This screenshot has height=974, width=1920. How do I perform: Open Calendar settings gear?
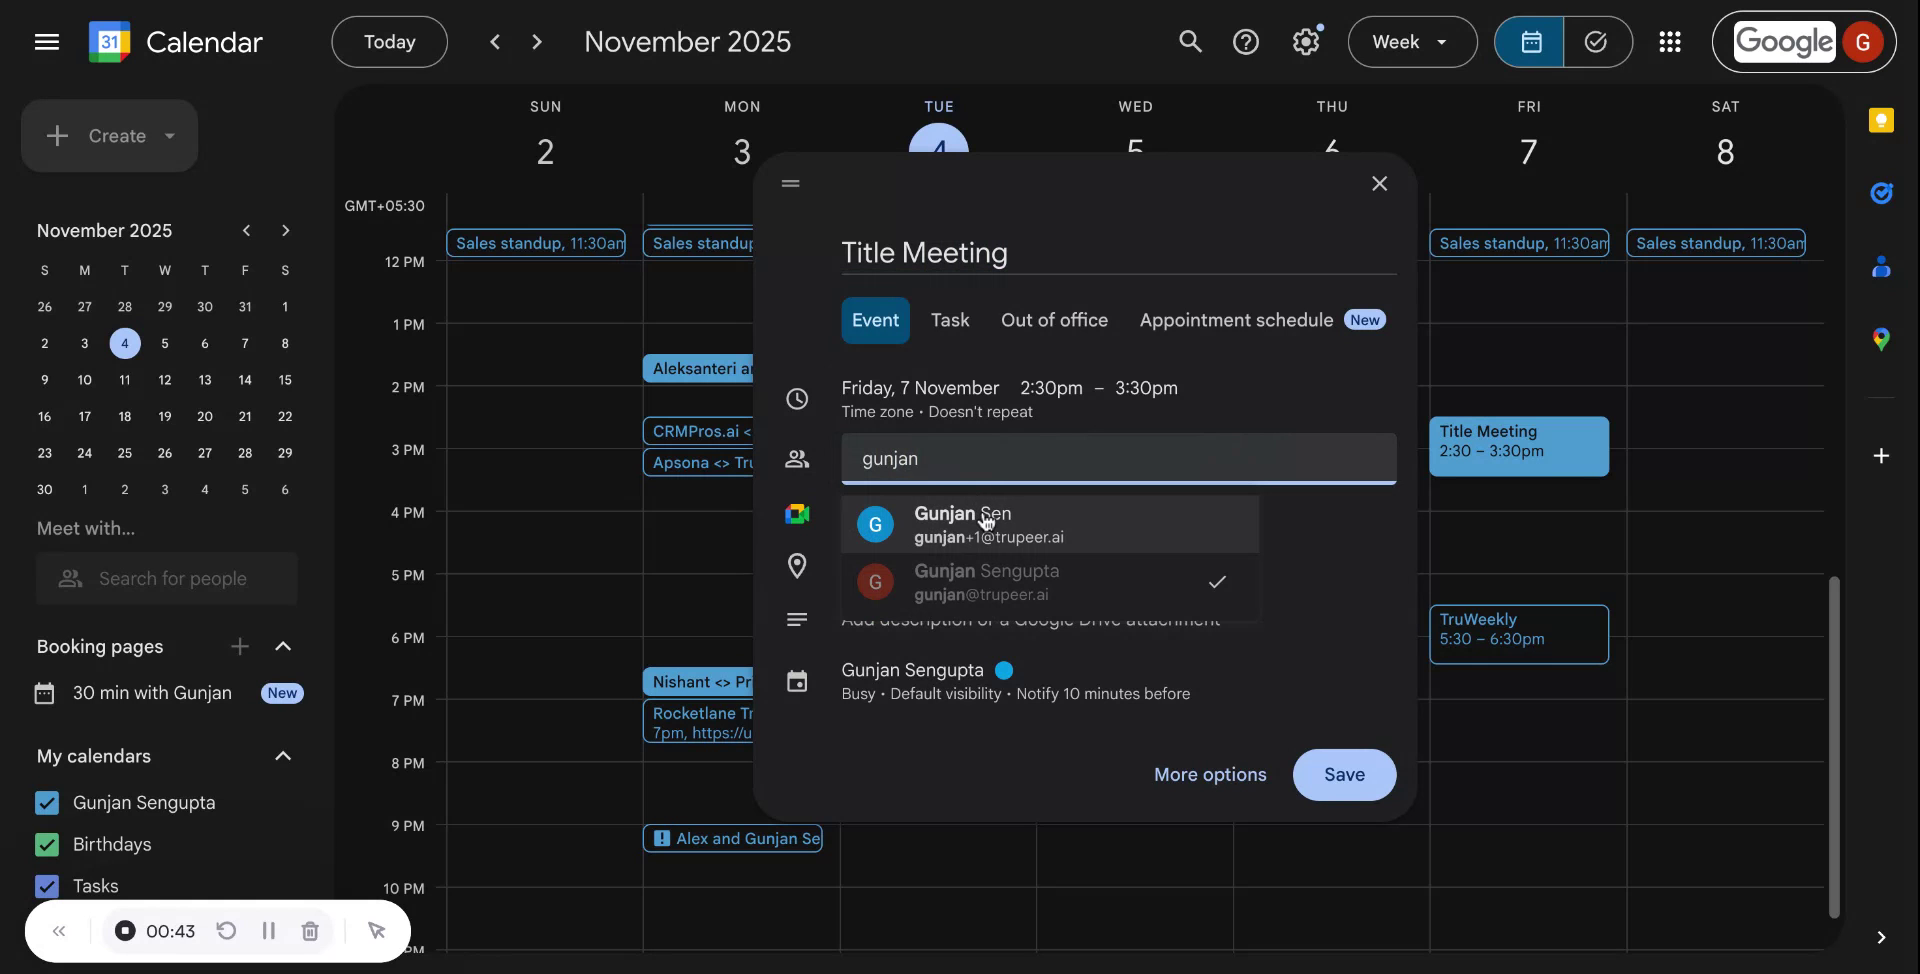coord(1305,41)
